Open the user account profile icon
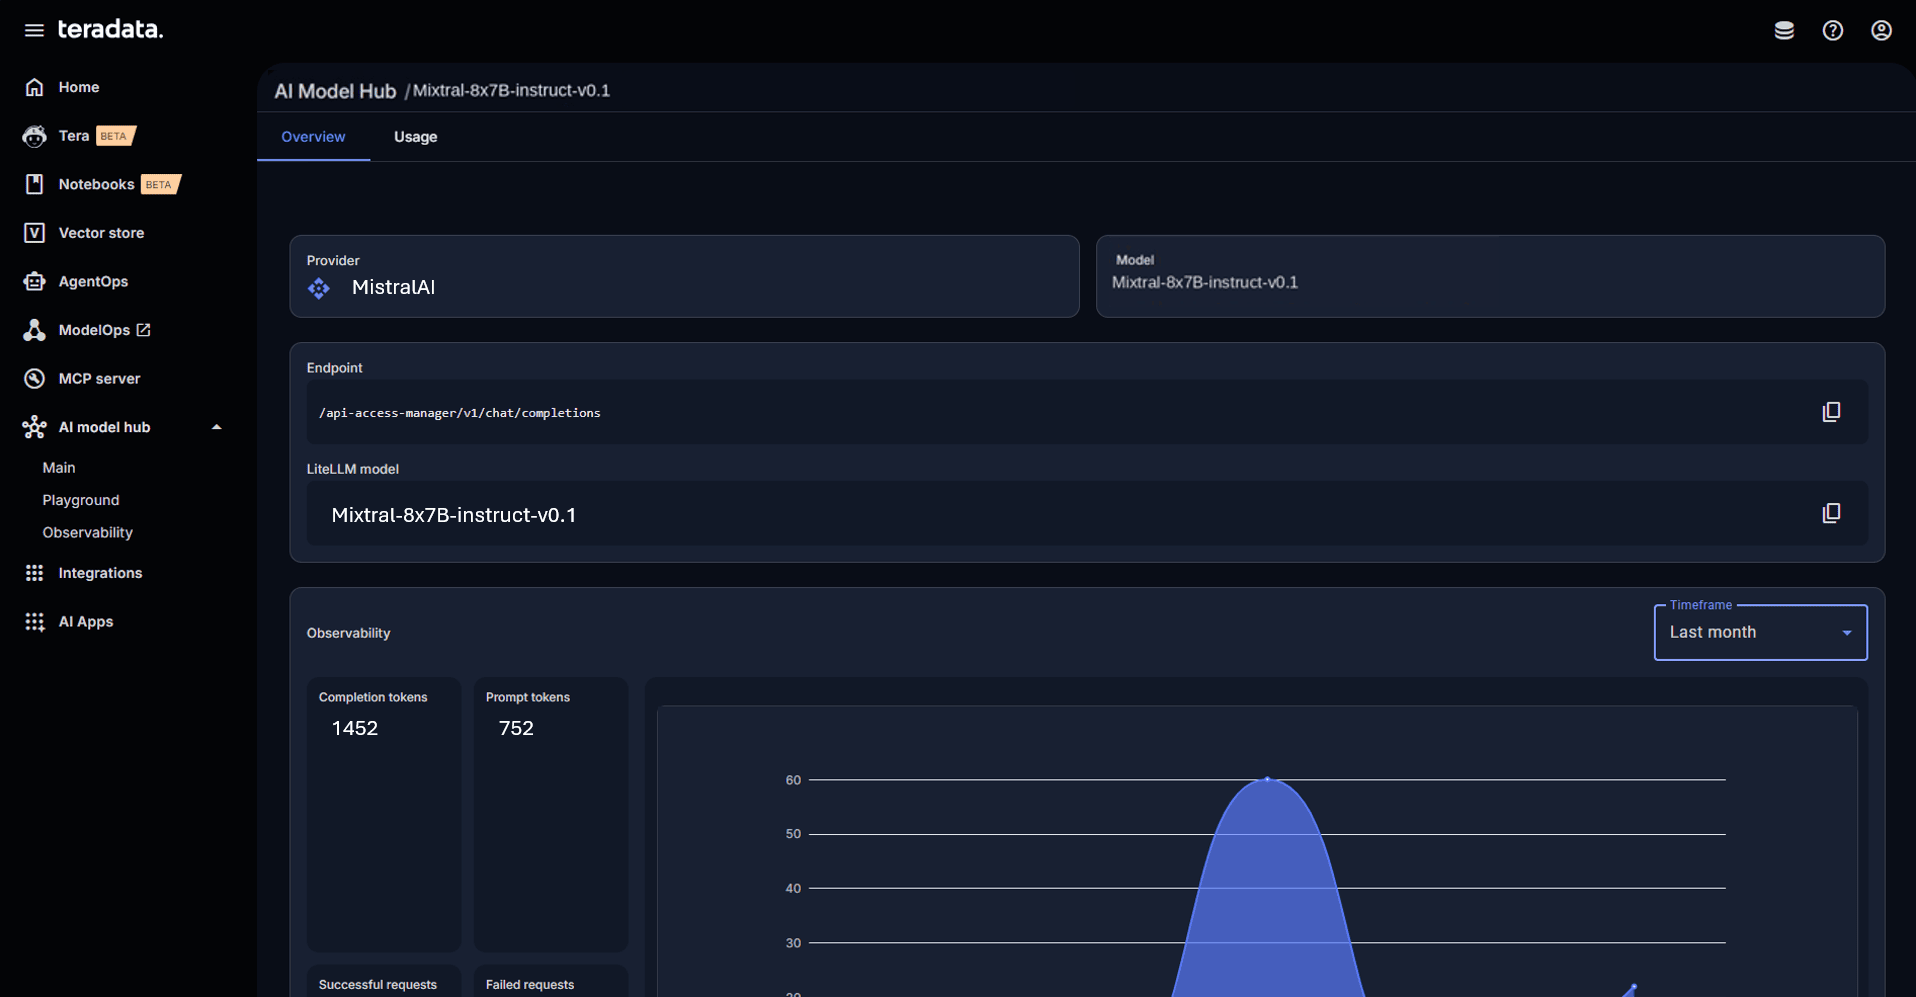 point(1881,31)
